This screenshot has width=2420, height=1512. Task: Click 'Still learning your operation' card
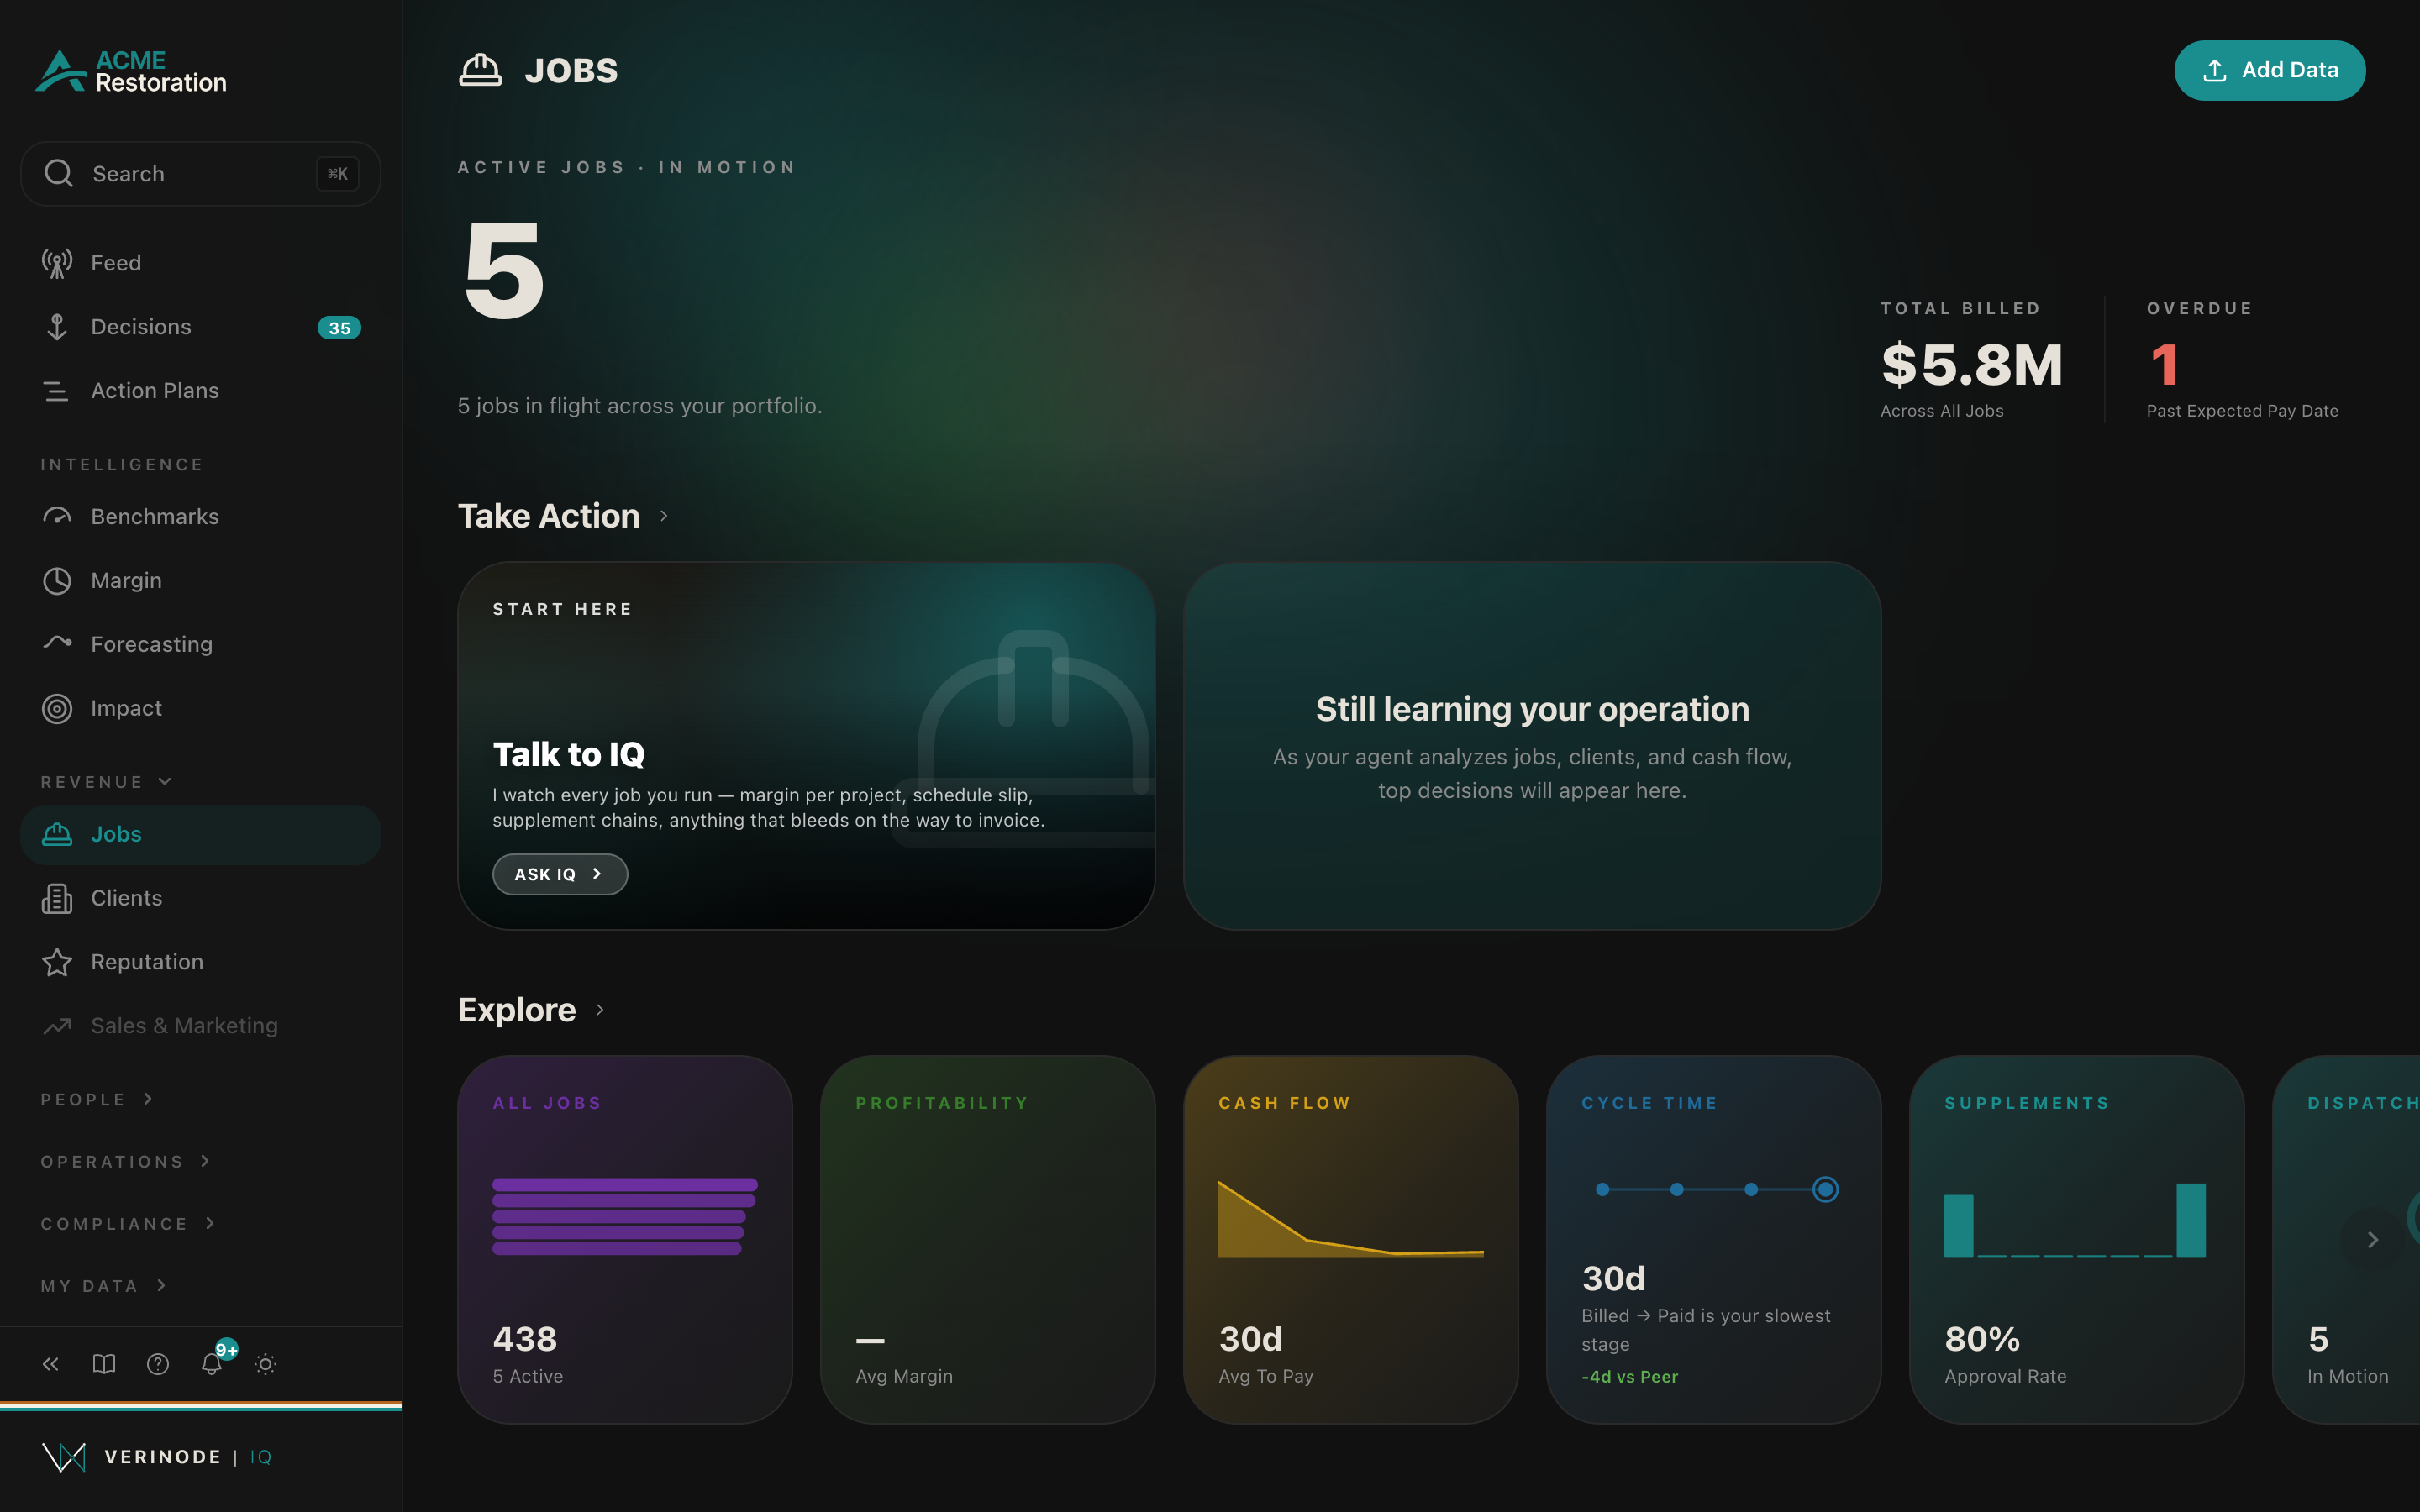1532,746
